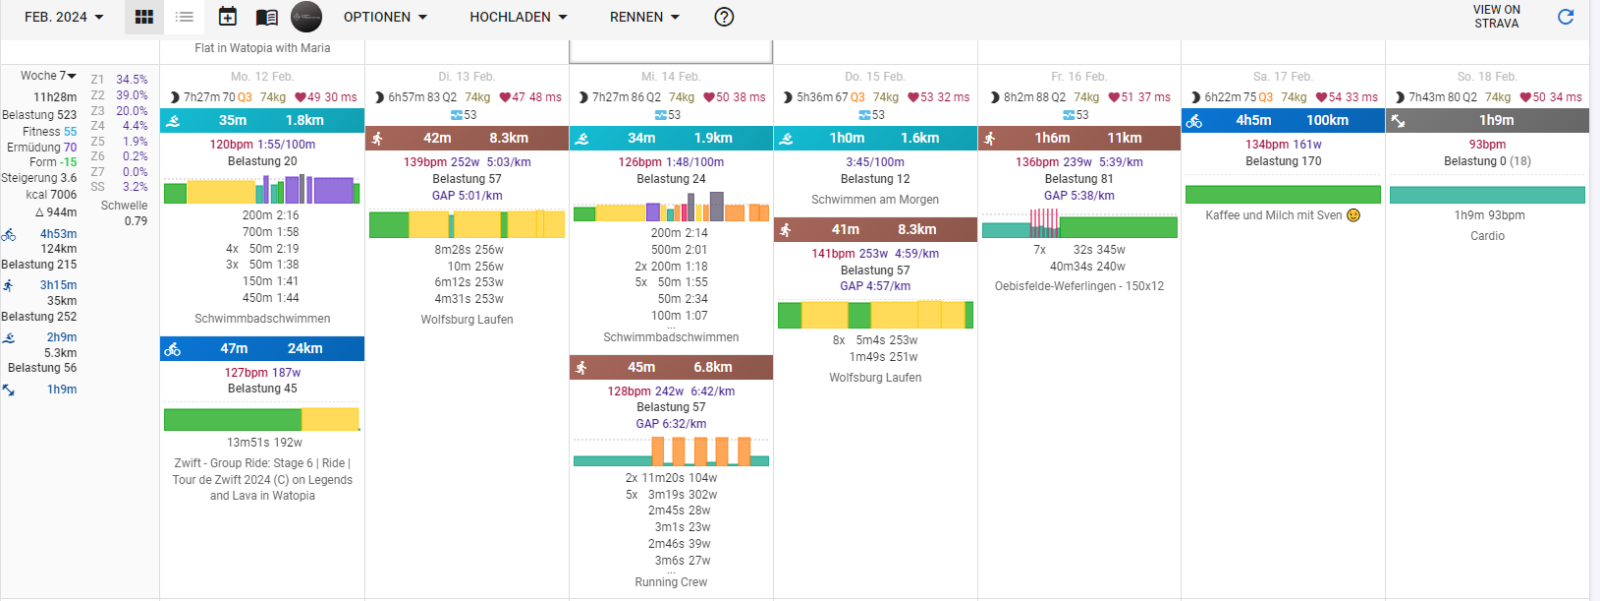
Task: Click the running icon in weekly summary
Action: click(9, 286)
